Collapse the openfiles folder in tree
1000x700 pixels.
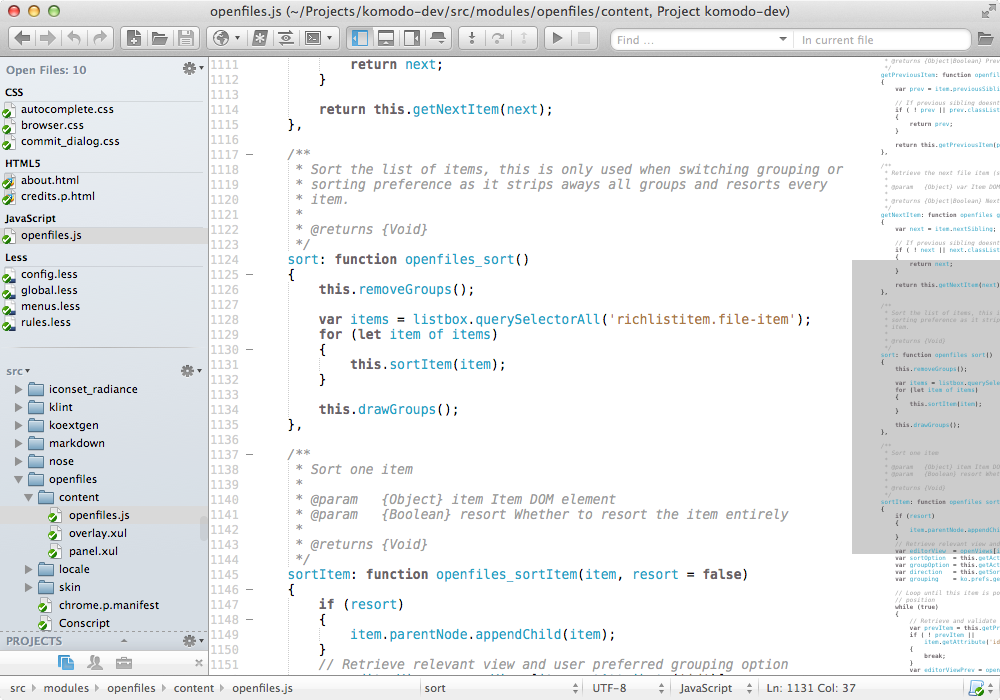pyautogui.click(x=18, y=479)
